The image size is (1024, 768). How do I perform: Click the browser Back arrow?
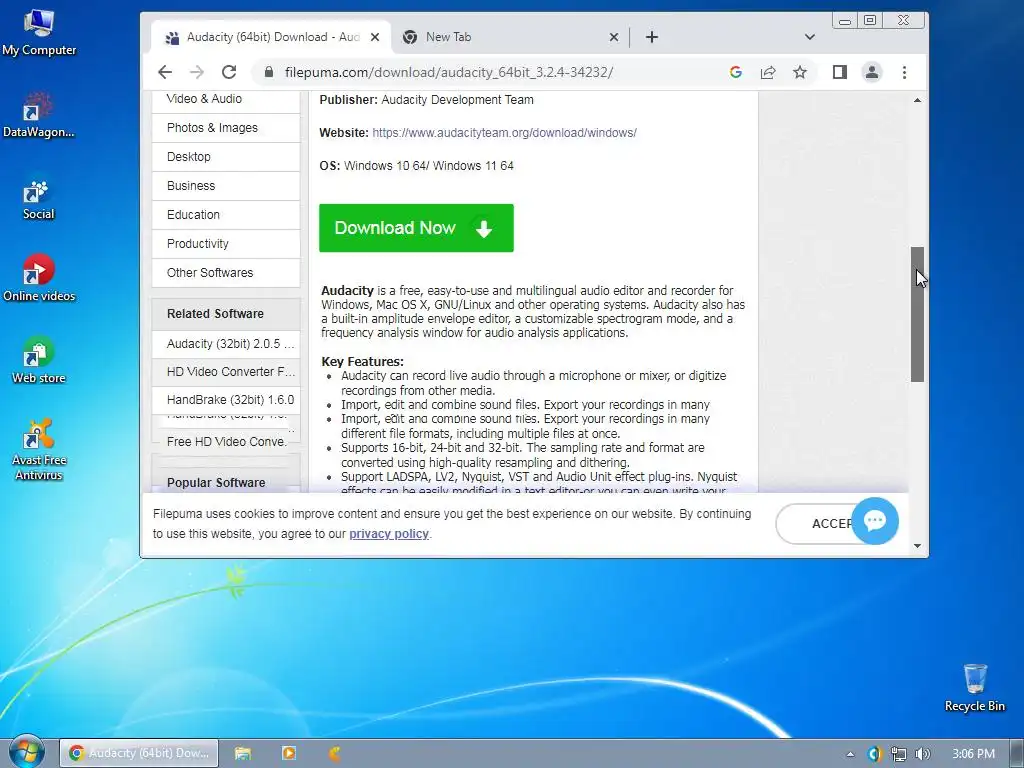[165, 72]
